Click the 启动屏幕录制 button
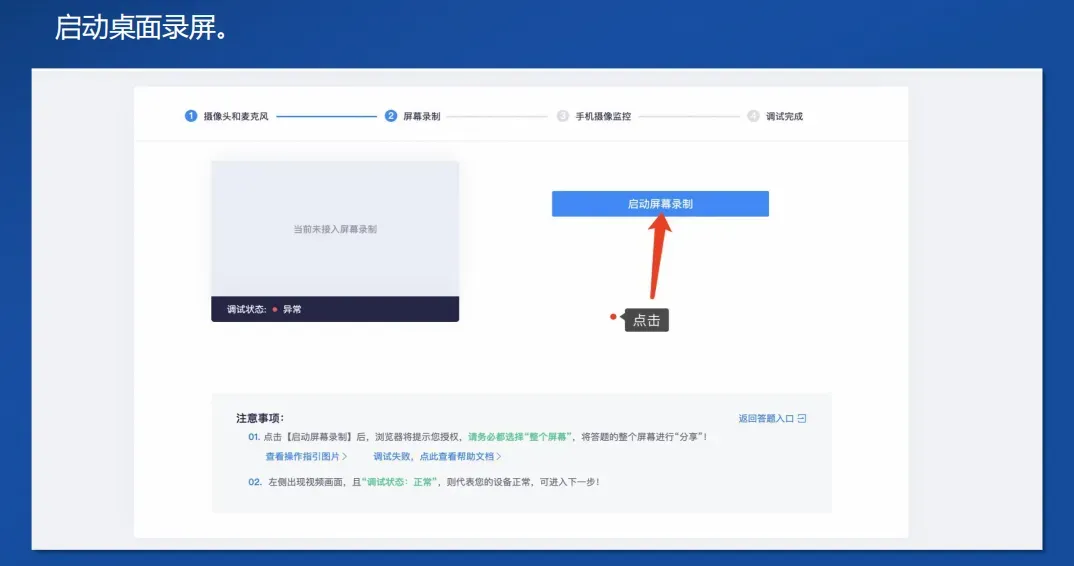The width and height of the screenshot is (1074, 566). coord(660,204)
